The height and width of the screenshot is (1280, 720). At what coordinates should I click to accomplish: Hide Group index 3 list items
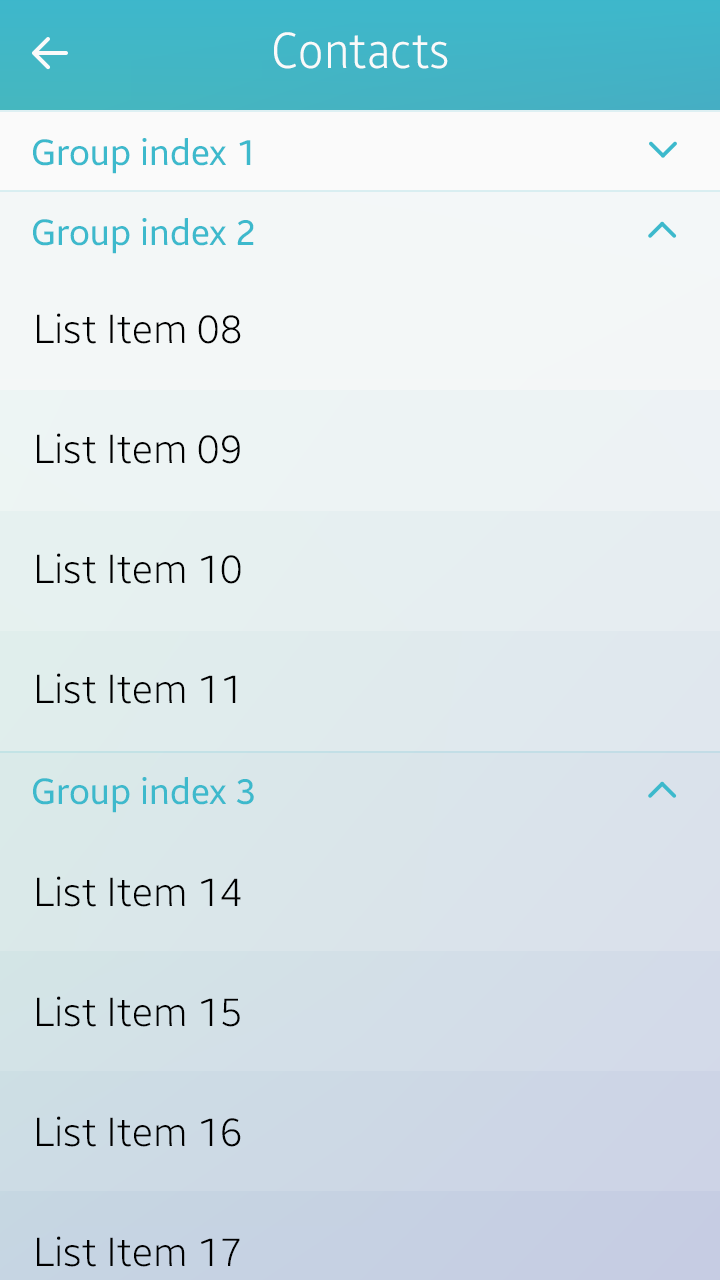[x=662, y=791]
